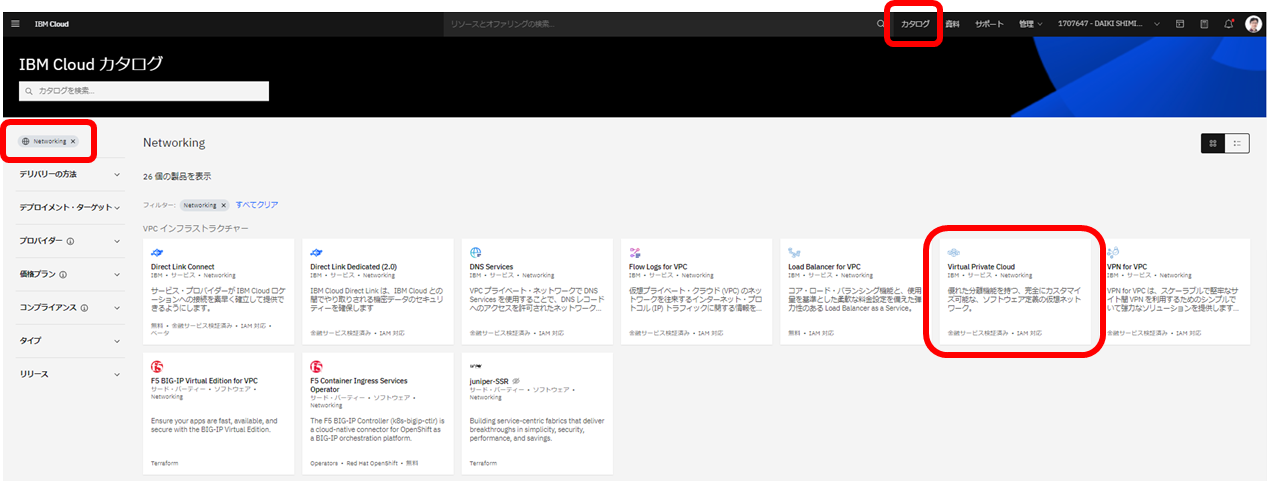Click the Networking page heading
Image resolution: width=1267 pixels, height=481 pixels.
(x=174, y=143)
